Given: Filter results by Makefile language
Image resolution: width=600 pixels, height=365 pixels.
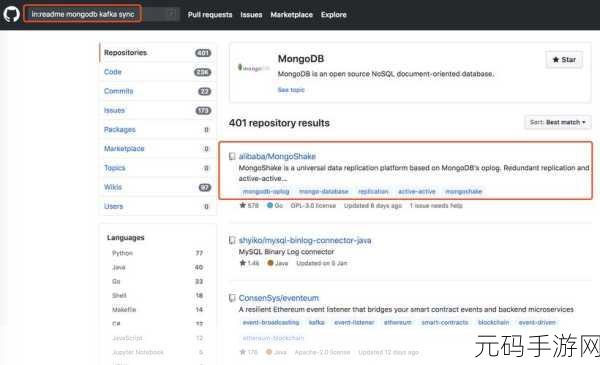Looking at the screenshot, I should 158,310.
